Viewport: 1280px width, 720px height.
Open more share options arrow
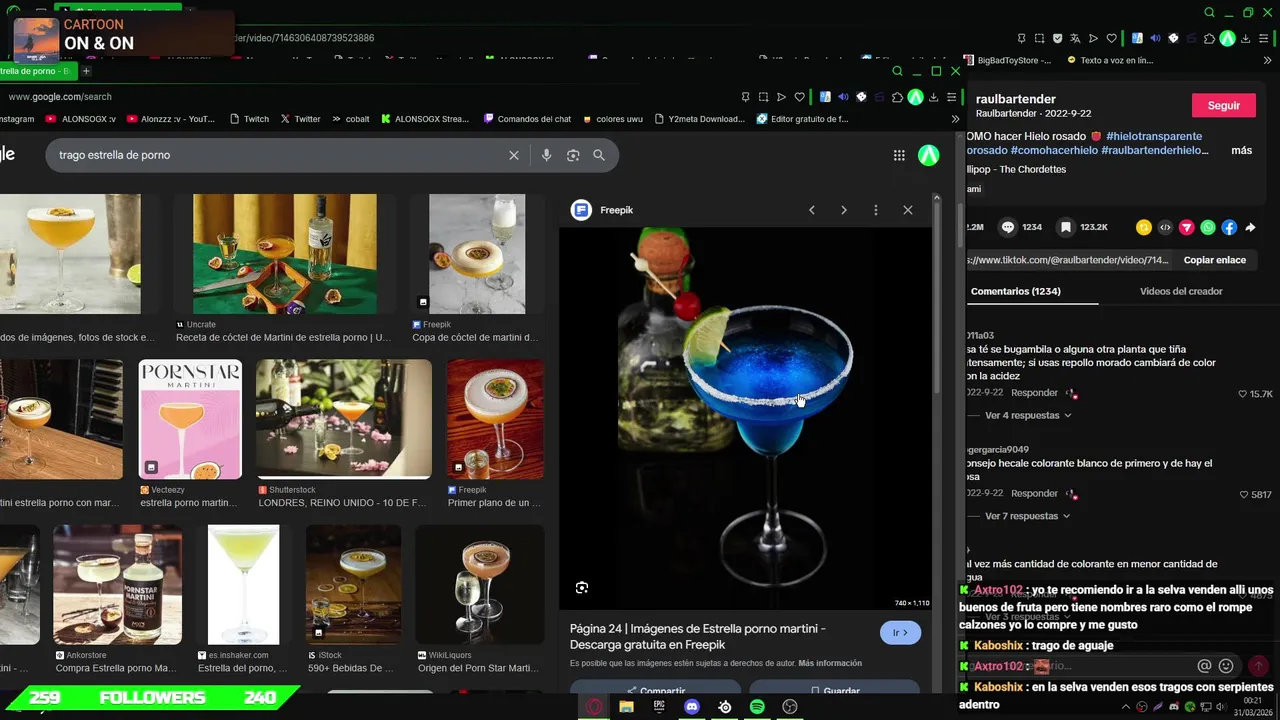click(x=1250, y=227)
